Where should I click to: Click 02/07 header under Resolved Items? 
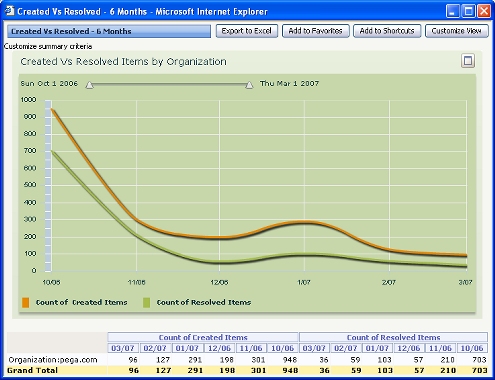click(x=346, y=348)
